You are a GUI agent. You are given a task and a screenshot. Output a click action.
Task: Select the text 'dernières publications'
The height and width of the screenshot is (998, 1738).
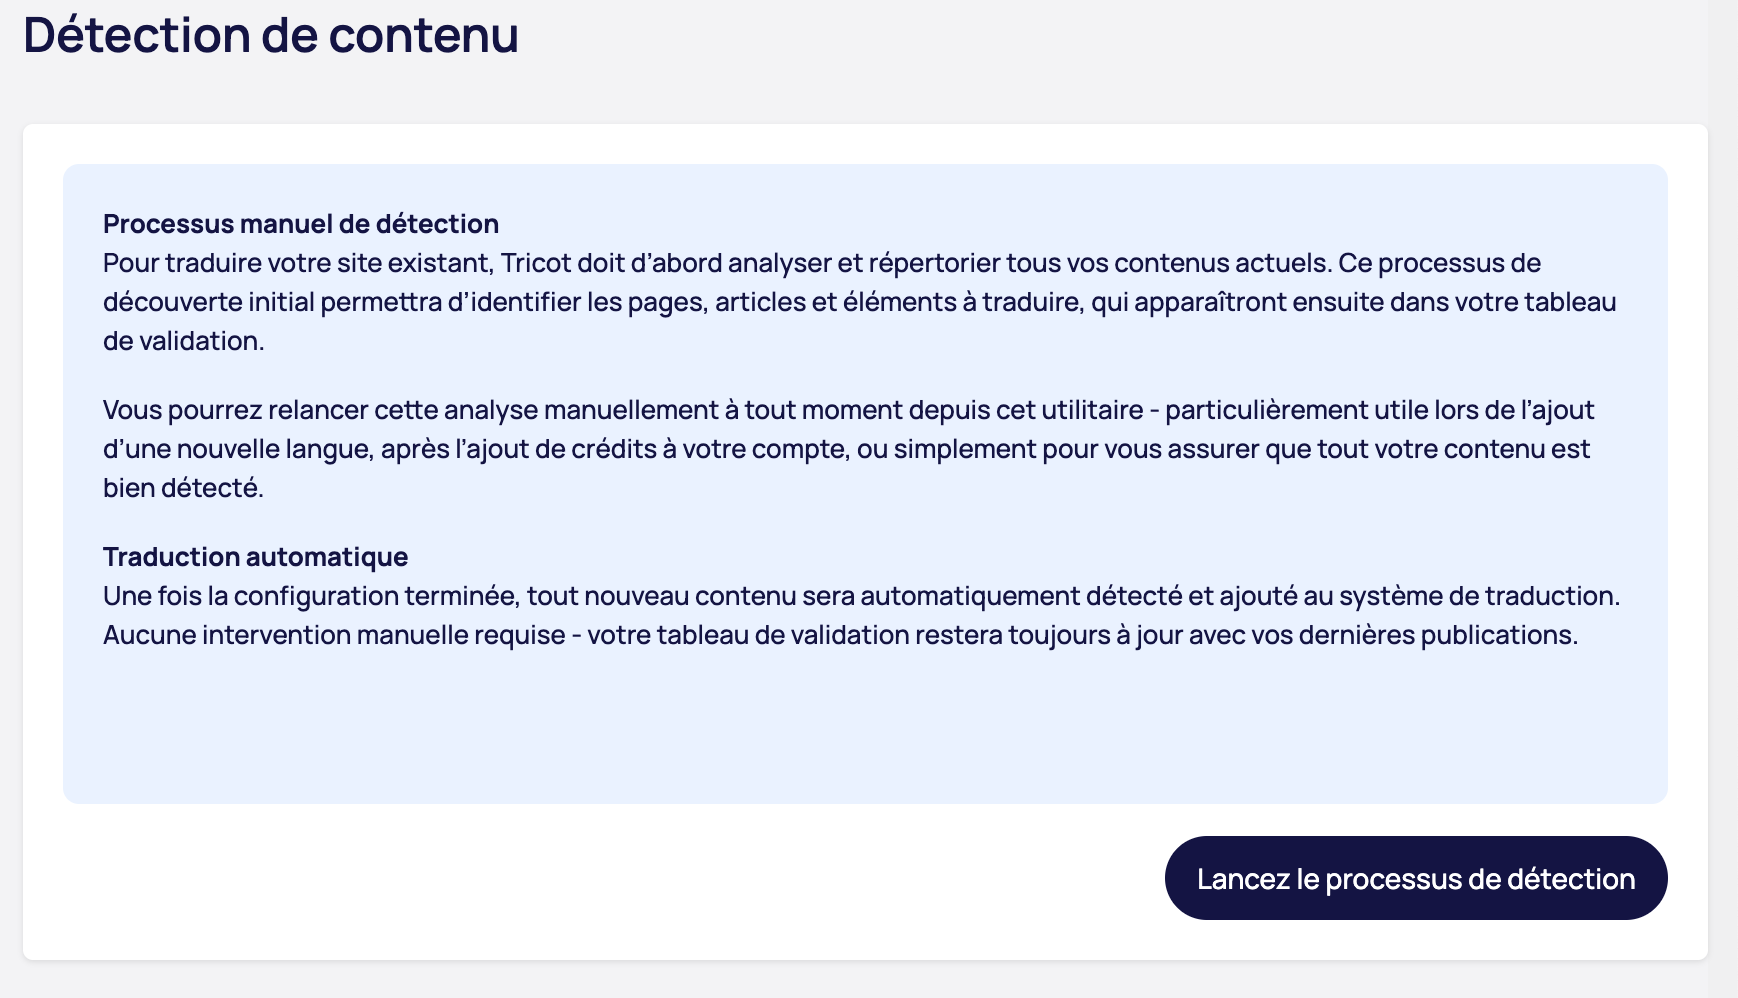(x=1440, y=633)
